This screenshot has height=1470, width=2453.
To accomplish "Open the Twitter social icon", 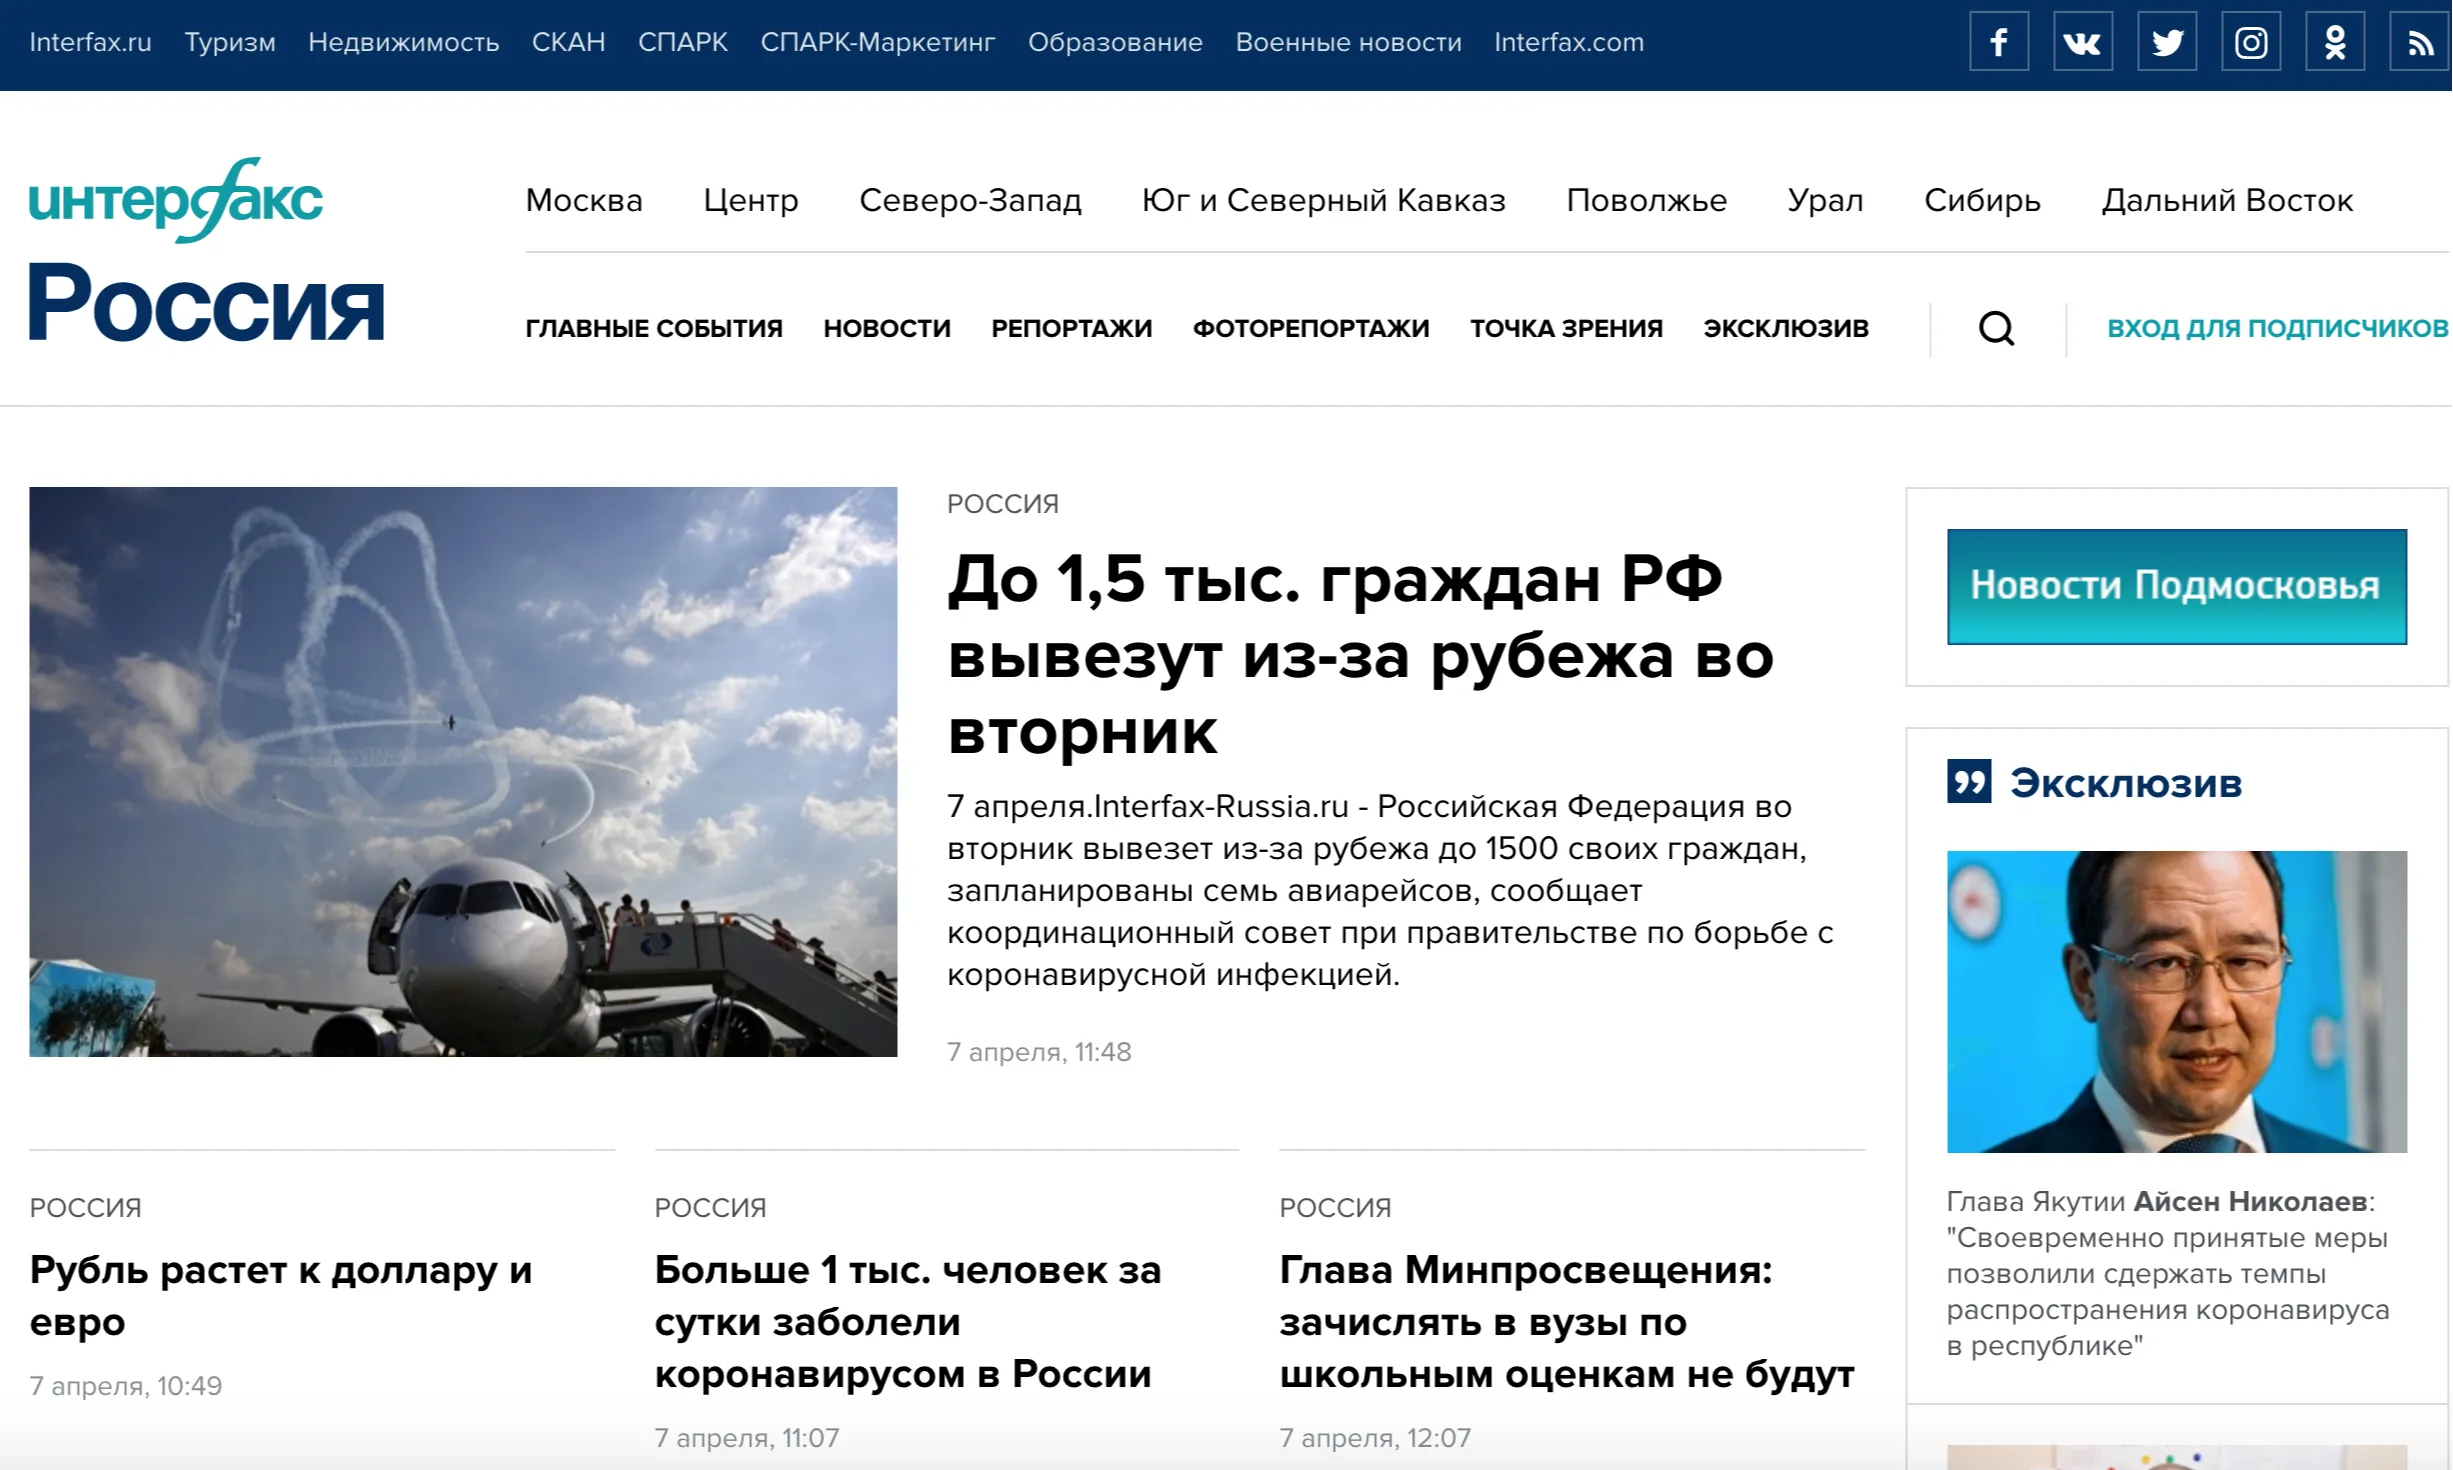I will (x=2167, y=41).
